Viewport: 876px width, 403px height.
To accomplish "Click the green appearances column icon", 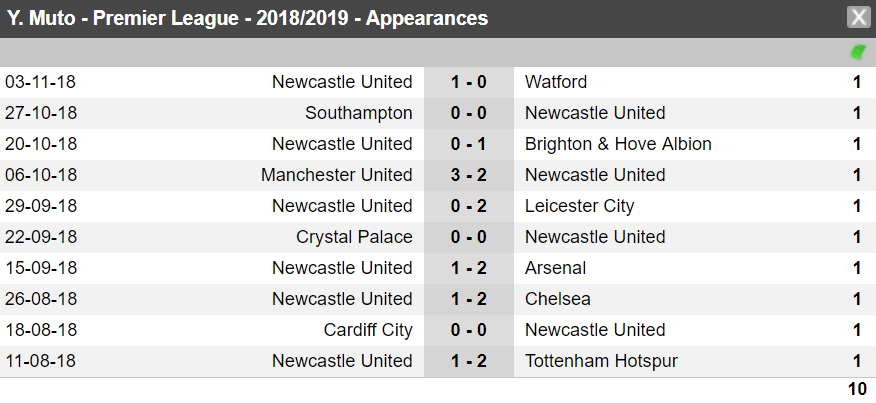I will pos(858,53).
